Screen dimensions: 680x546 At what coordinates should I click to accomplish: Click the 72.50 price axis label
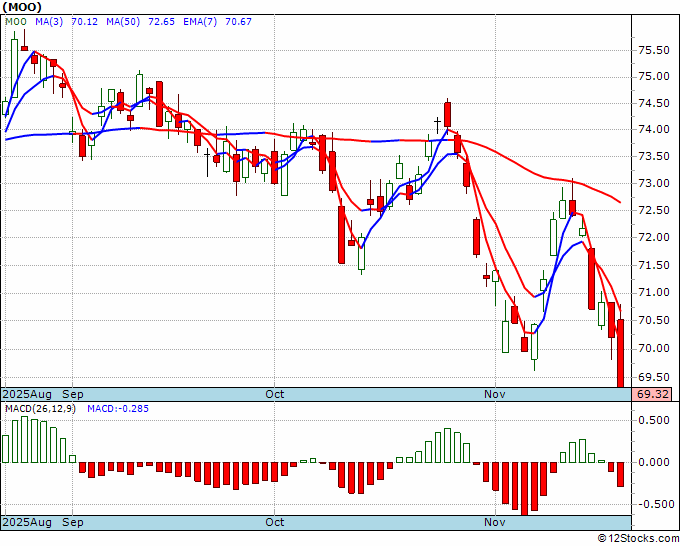(654, 210)
